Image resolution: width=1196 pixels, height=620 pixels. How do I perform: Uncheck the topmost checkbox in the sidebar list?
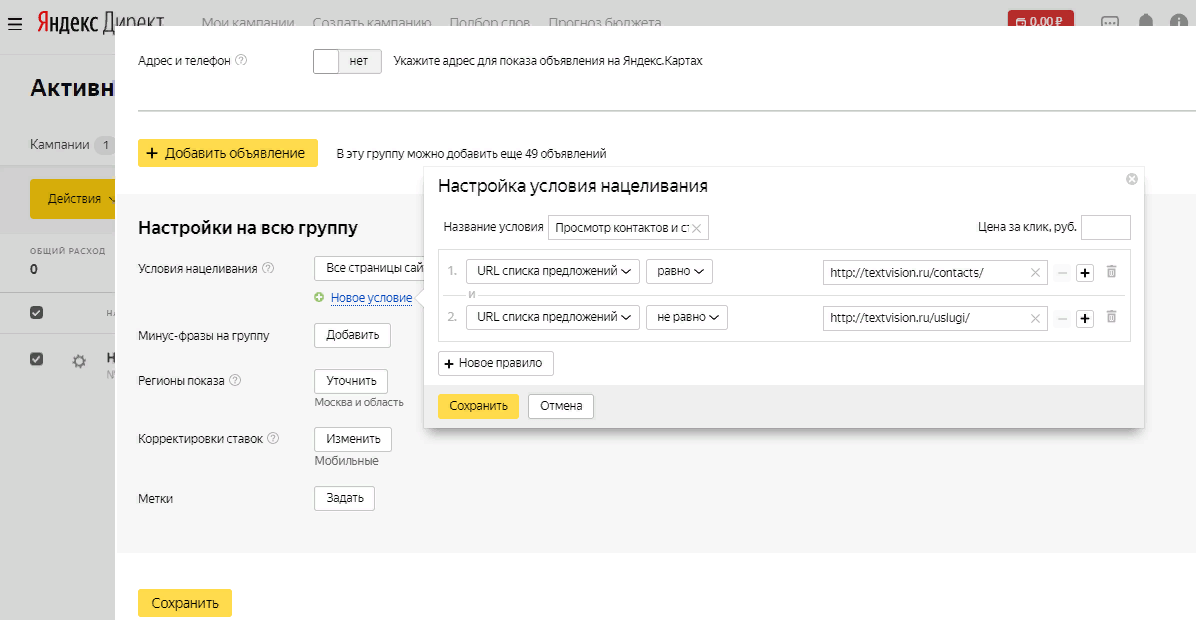click(37, 312)
